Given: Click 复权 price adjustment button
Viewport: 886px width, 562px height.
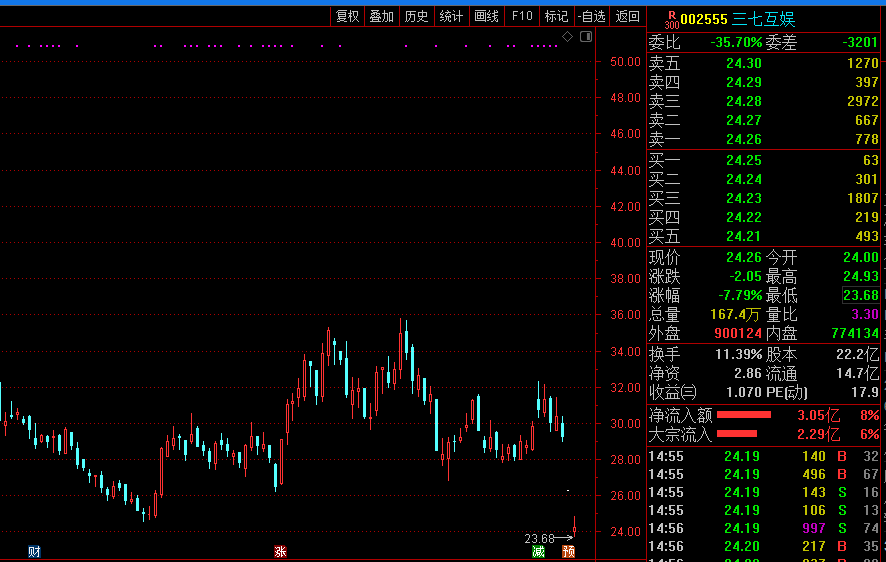Looking at the screenshot, I should point(347,16).
